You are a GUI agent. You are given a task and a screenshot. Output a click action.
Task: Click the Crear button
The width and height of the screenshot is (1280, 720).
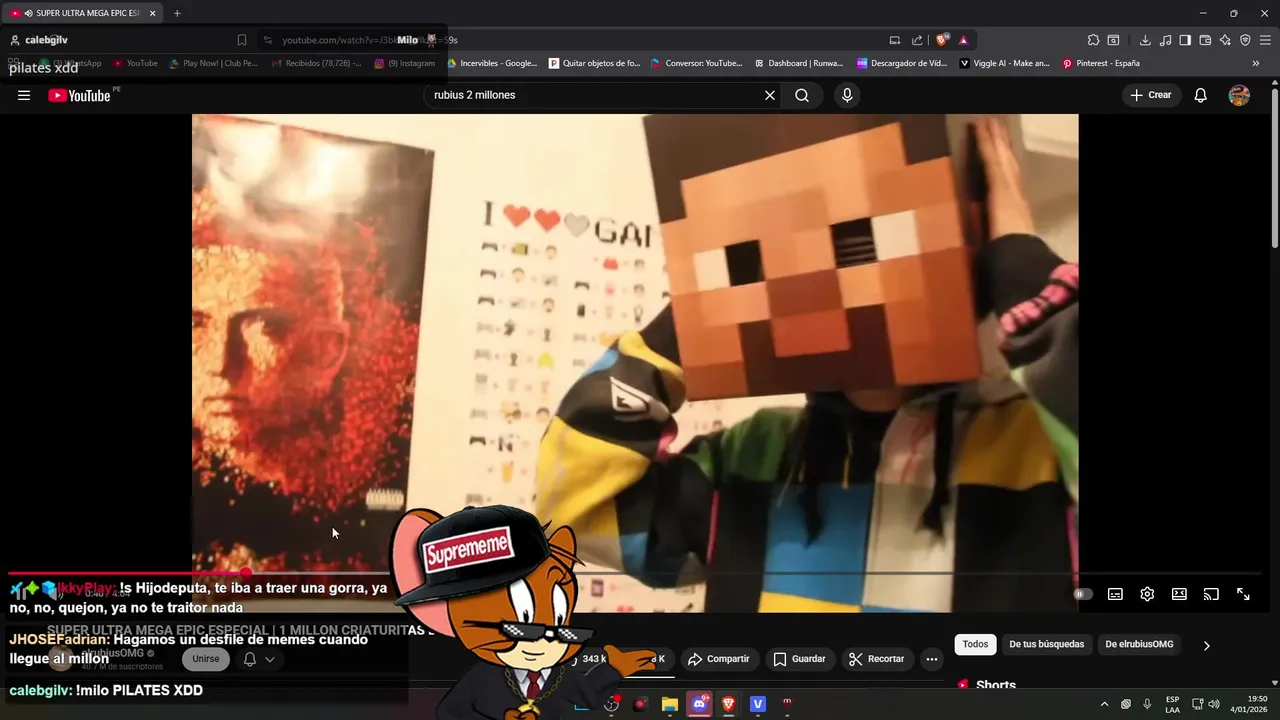(x=1150, y=95)
